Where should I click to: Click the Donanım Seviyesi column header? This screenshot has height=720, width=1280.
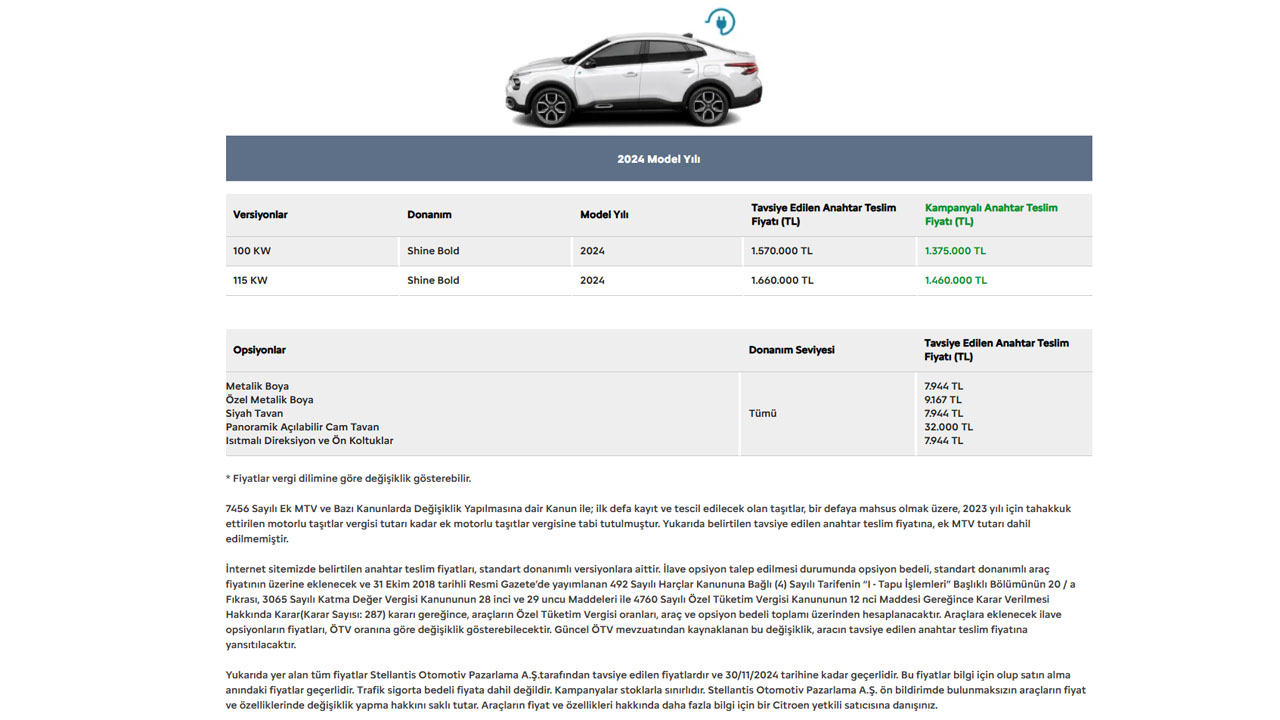[791, 350]
